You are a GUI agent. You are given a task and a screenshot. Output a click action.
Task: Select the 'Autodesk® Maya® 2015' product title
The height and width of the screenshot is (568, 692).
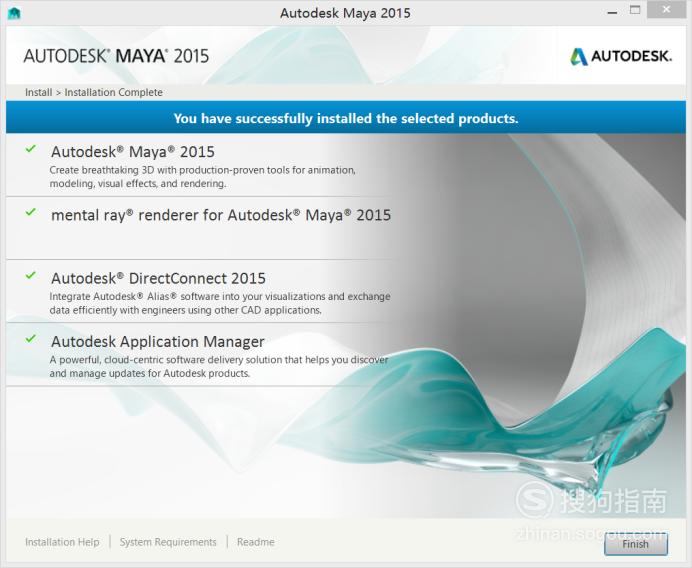(133, 152)
